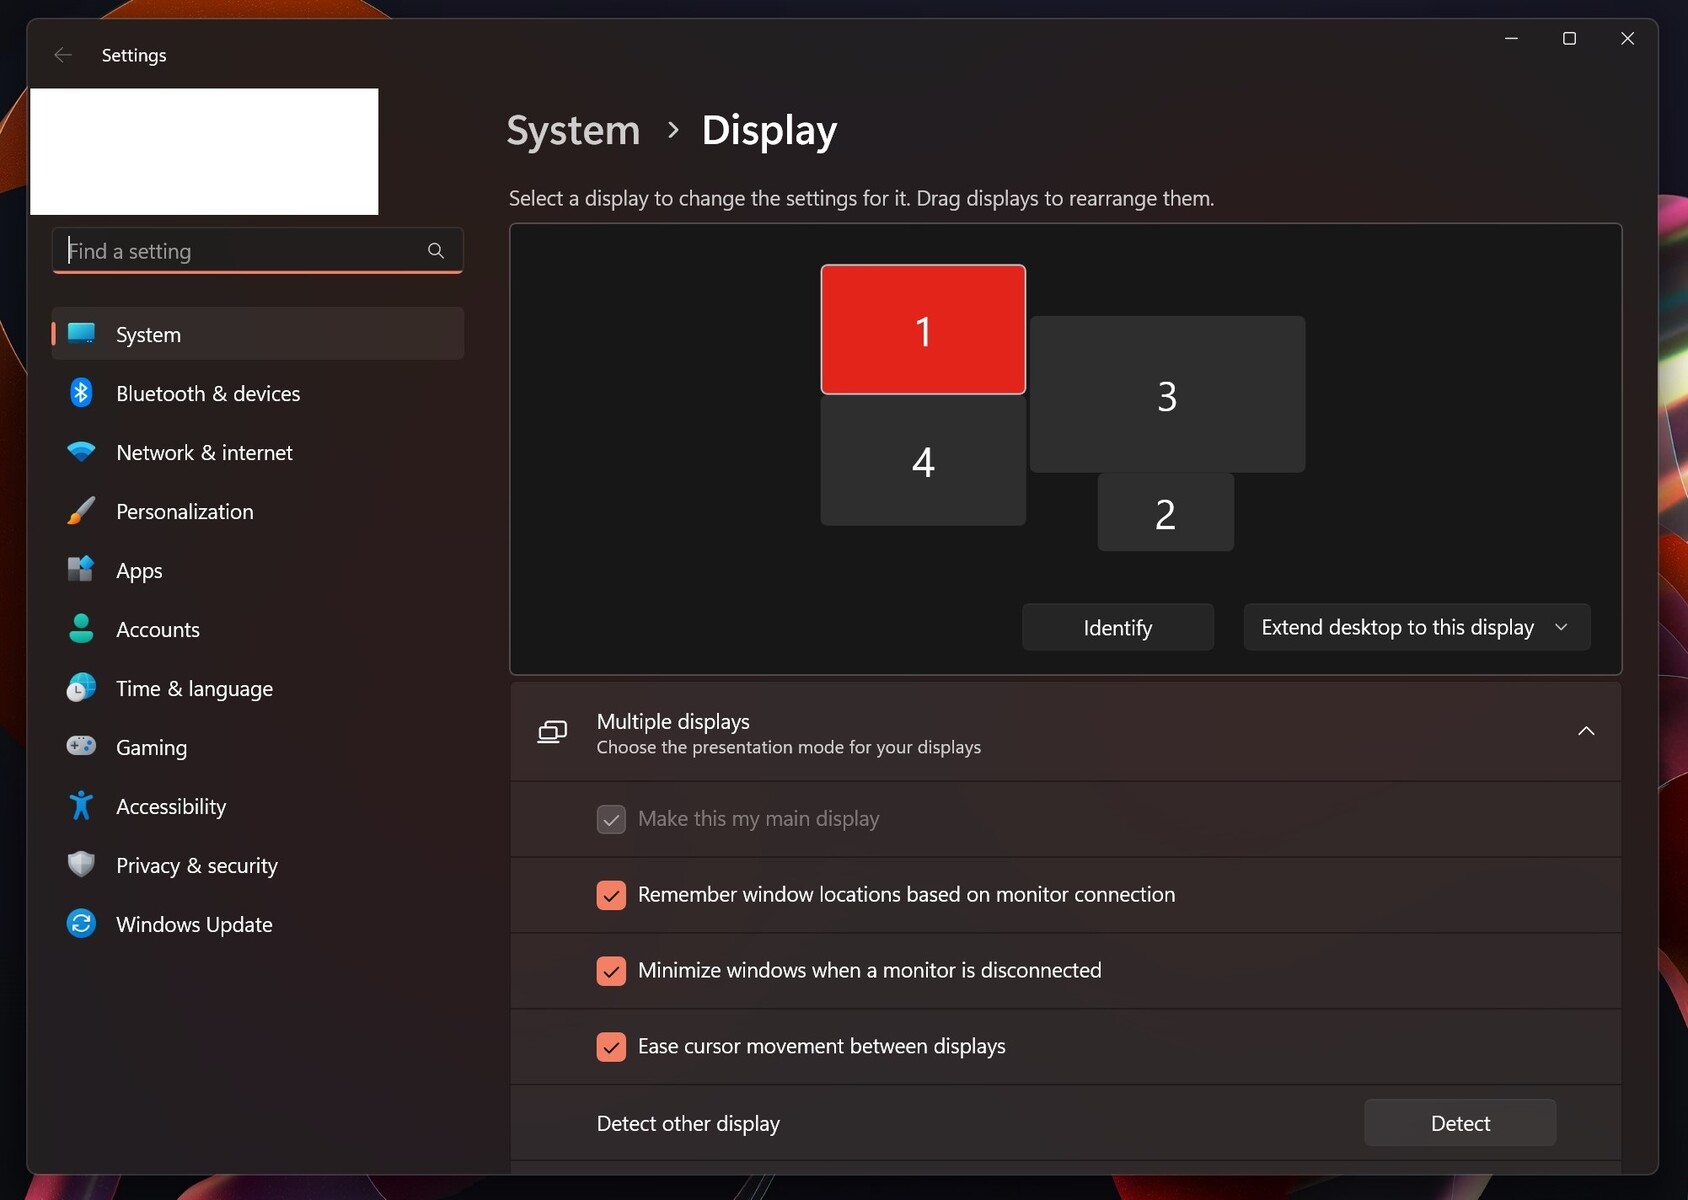Screen dimensions: 1688x1200
Task: Uncheck Minimize windows when monitor disconnected
Action: click(611, 971)
